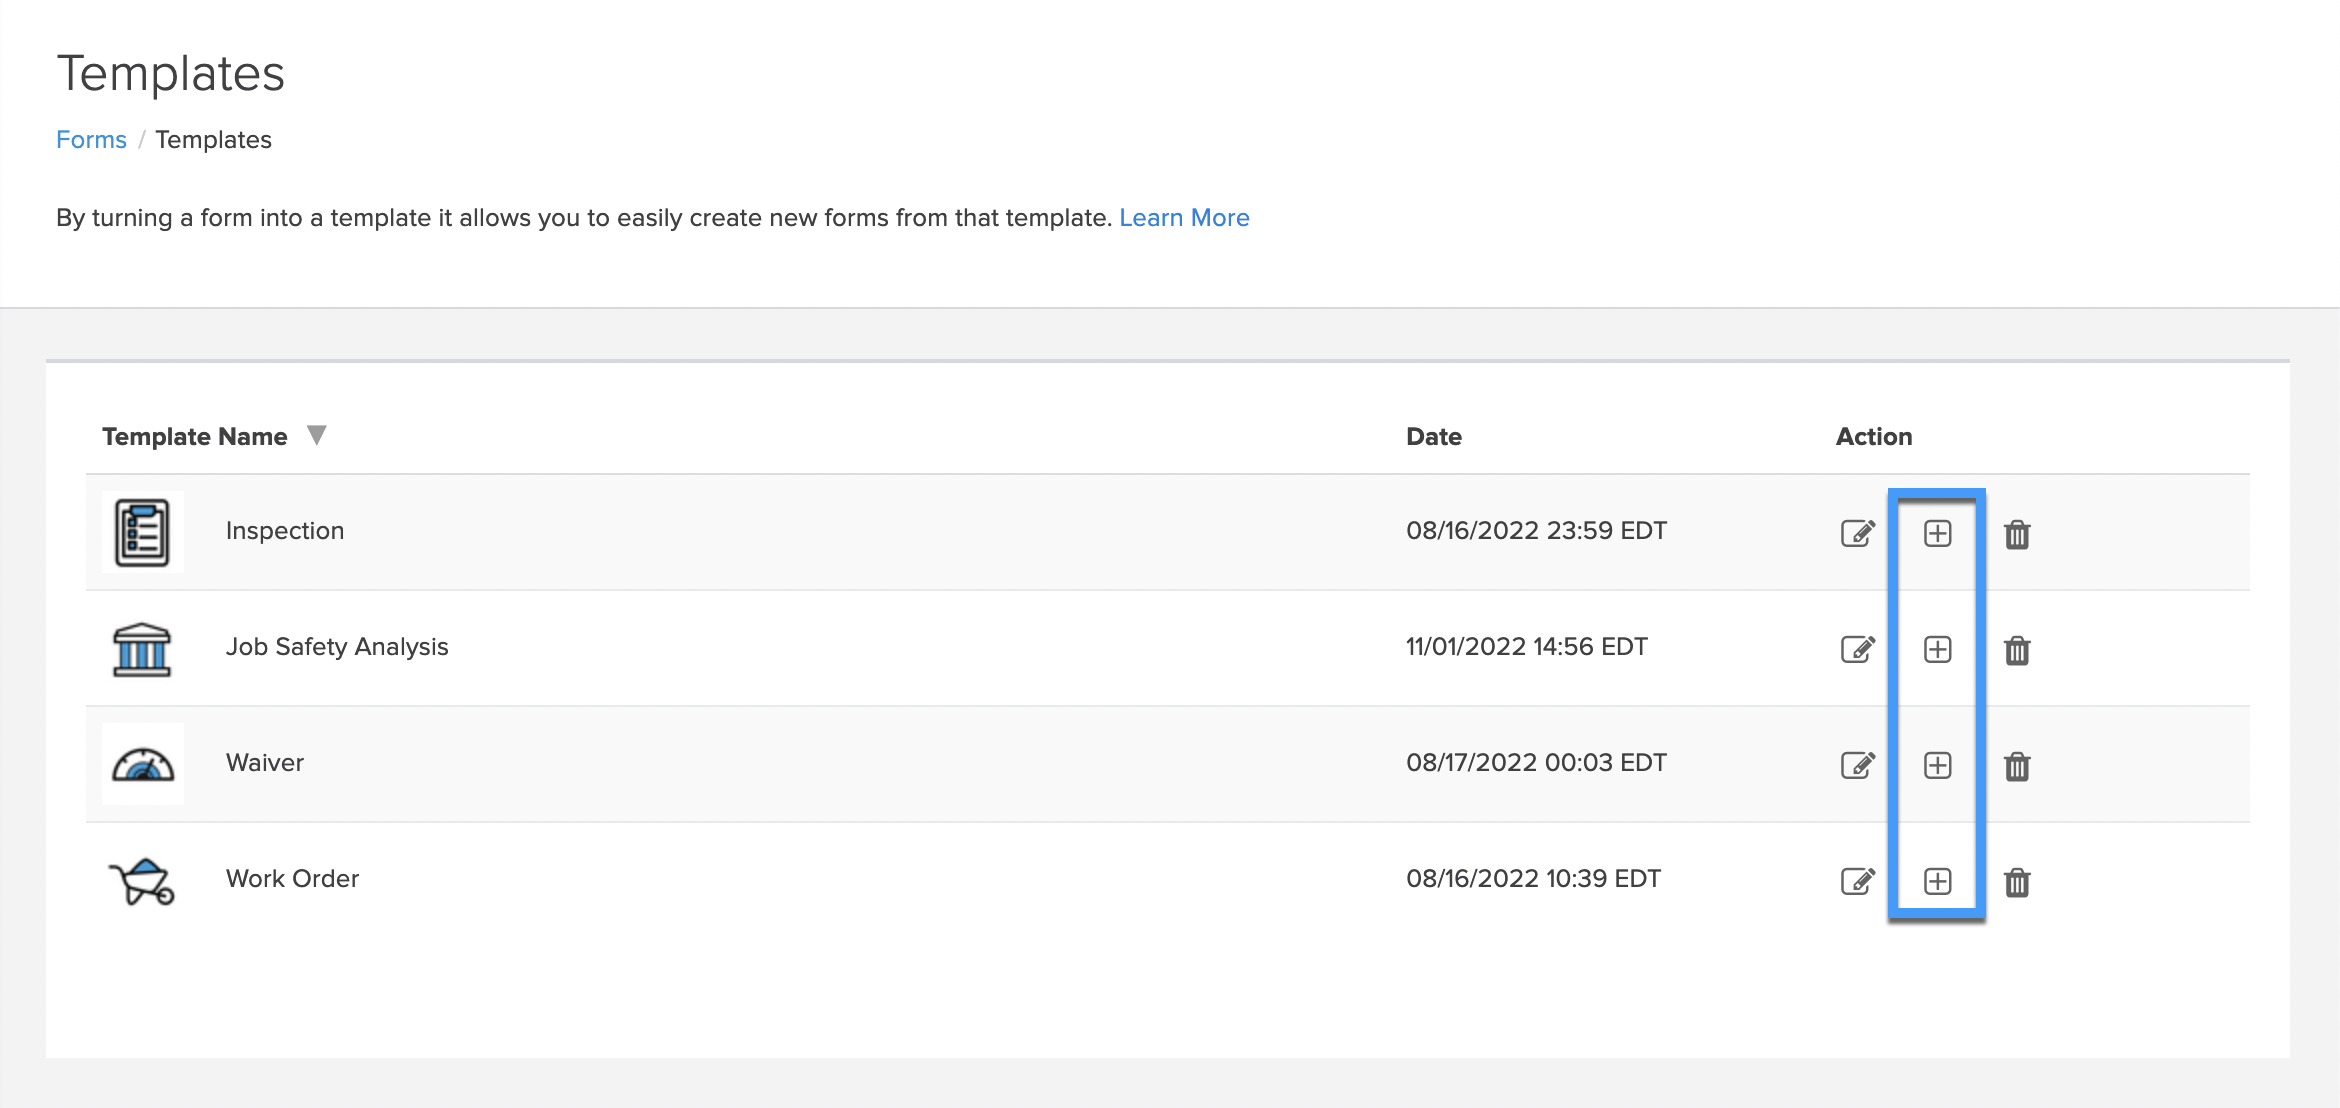Image resolution: width=2340 pixels, height=1108 pixels.
Task: Click the edit pencil icon for Work Order
Action: [1857, 881]
